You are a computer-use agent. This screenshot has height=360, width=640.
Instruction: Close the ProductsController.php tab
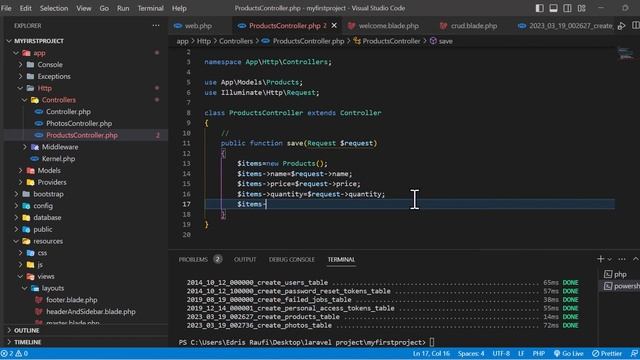coord(334,26)
